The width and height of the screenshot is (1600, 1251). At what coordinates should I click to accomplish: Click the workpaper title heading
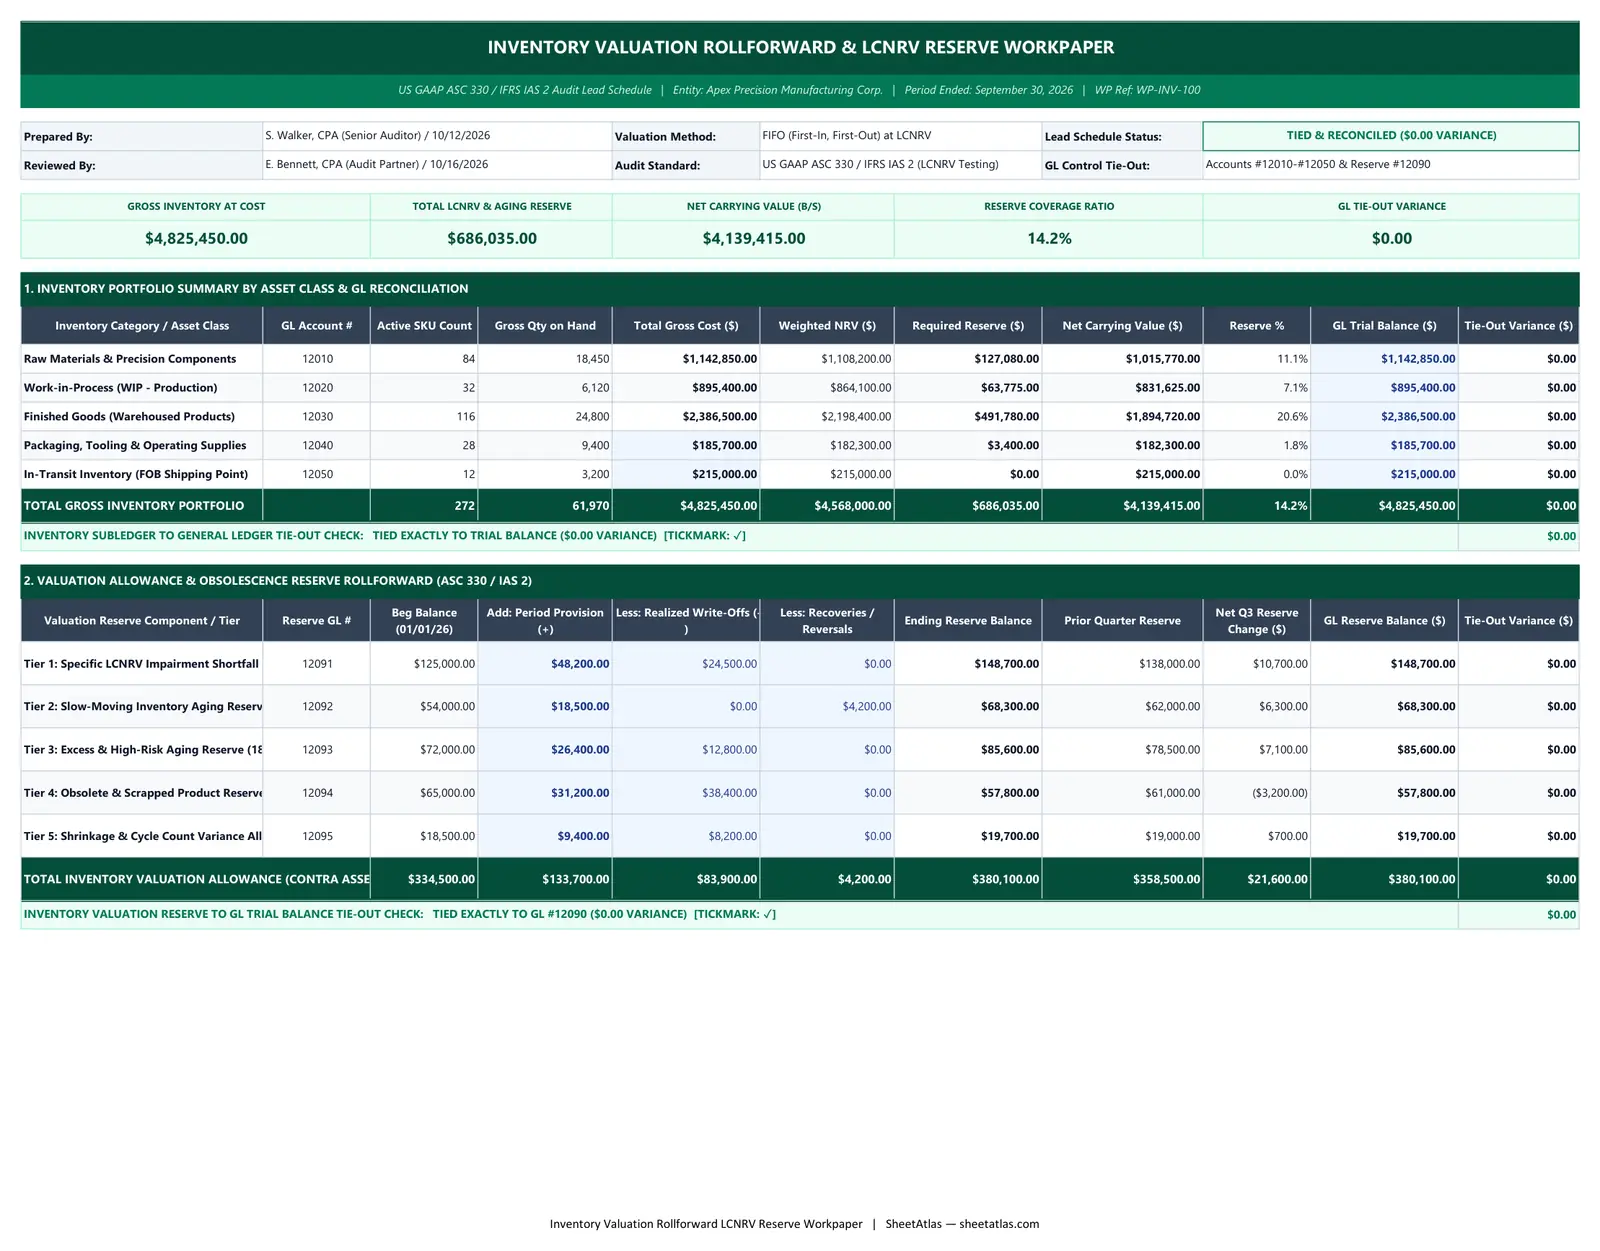(800, 47)
